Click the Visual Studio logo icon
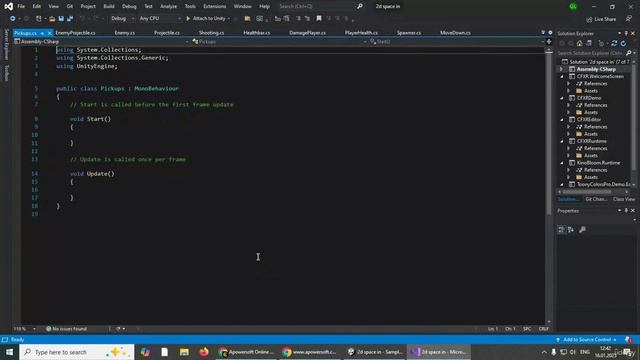640x360 pixels. (x=9, y=6)
